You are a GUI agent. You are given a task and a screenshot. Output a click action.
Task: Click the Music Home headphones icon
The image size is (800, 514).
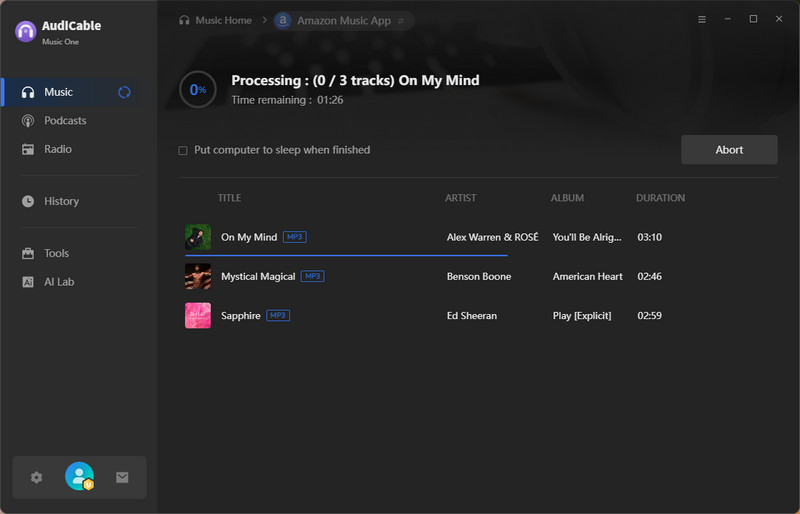(184, 20)
